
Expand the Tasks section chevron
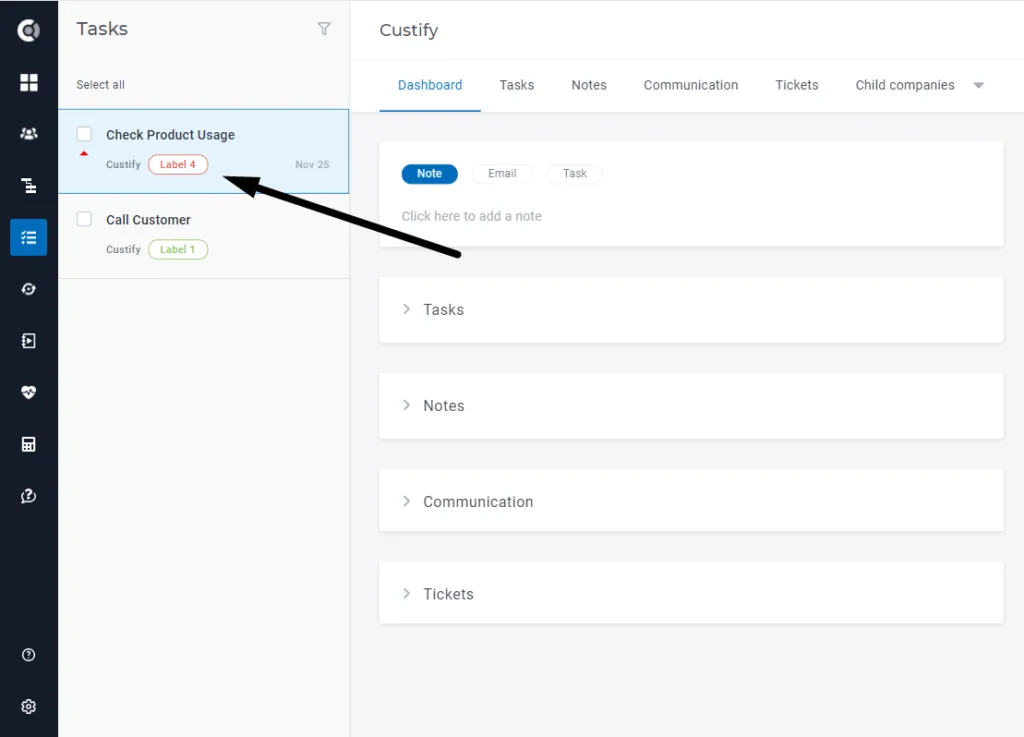(406, 309)
